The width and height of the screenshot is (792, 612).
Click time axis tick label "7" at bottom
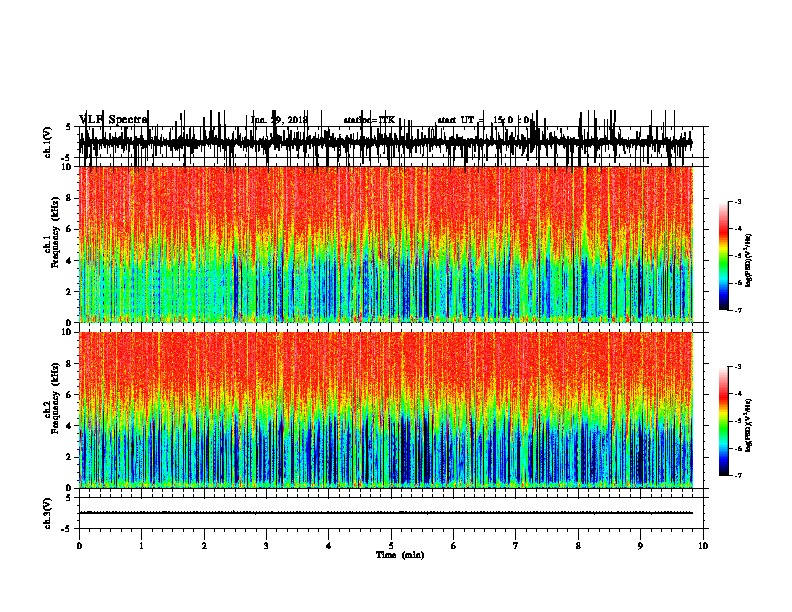[x=516, y=545]
